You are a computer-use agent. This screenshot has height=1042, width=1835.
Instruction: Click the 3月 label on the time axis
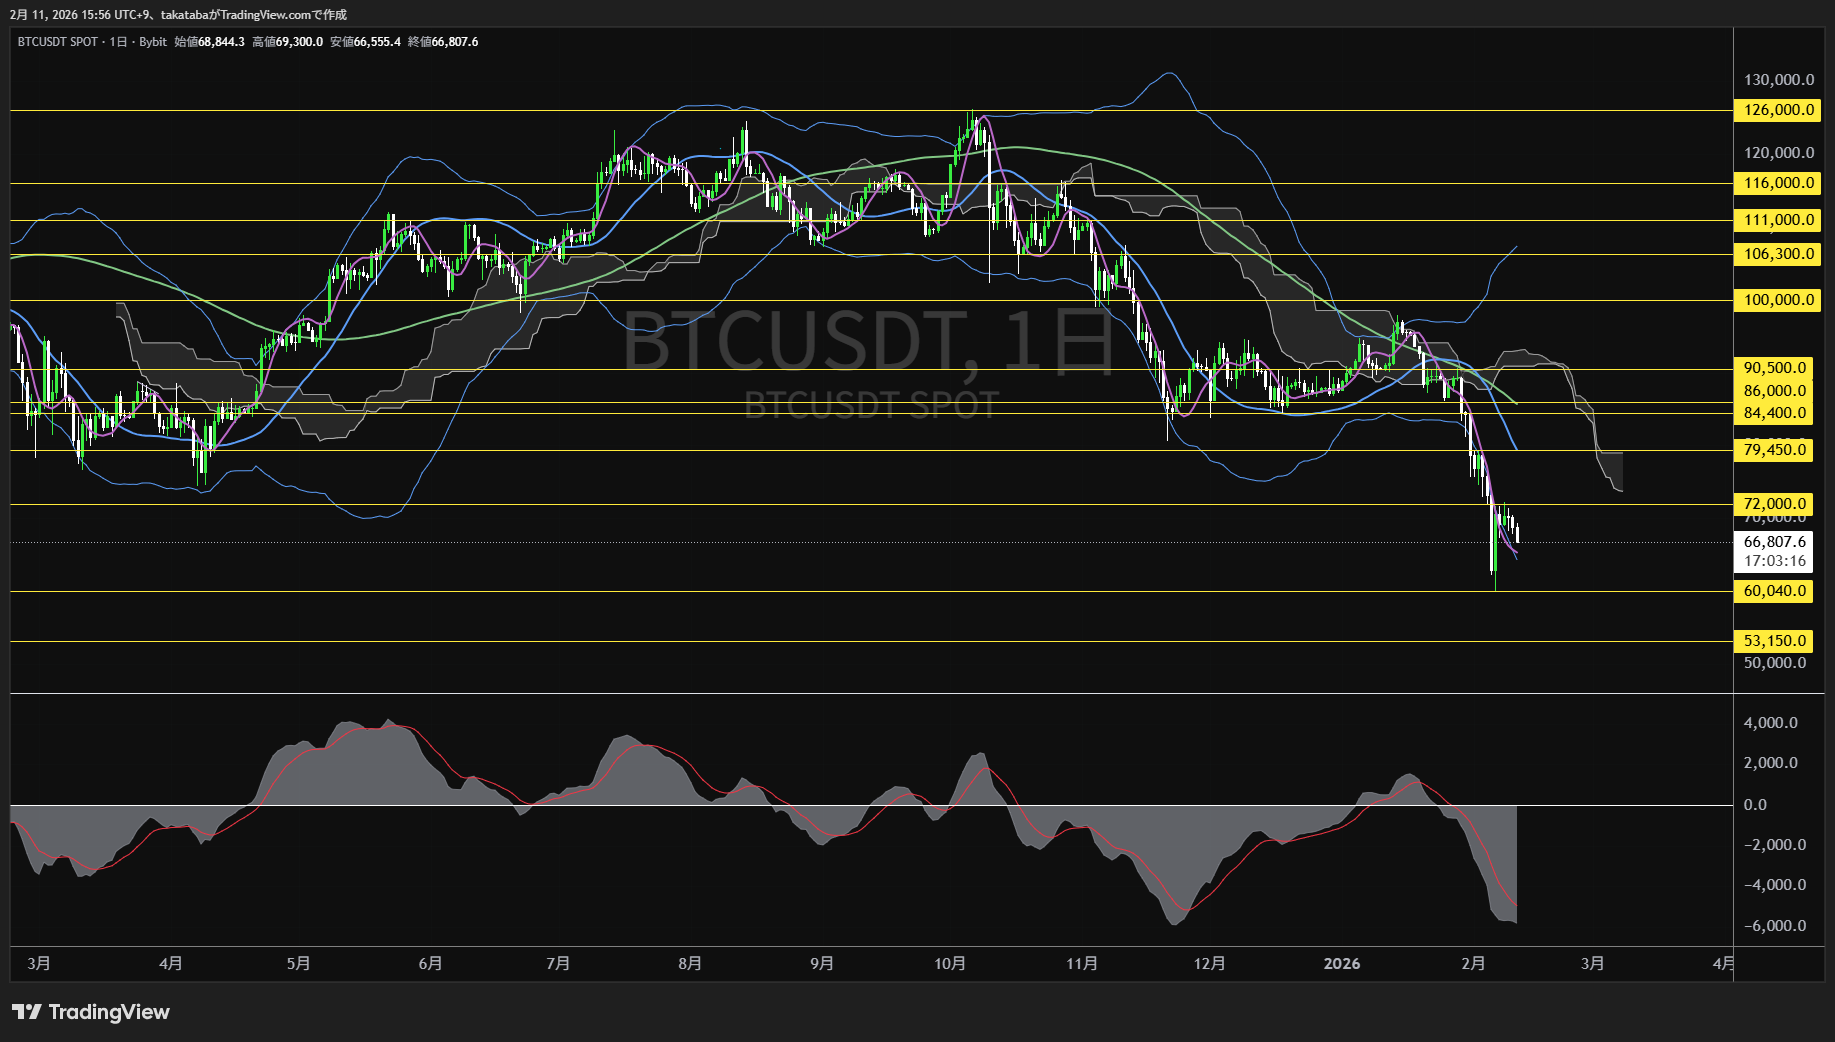(x=39, y=964)
